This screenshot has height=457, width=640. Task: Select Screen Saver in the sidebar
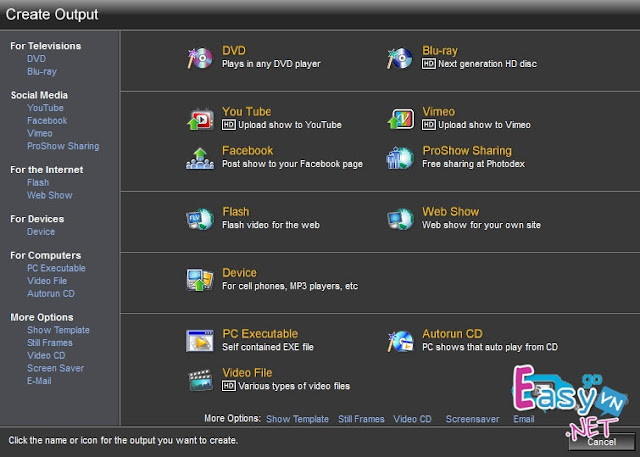(x=56, y=368)
